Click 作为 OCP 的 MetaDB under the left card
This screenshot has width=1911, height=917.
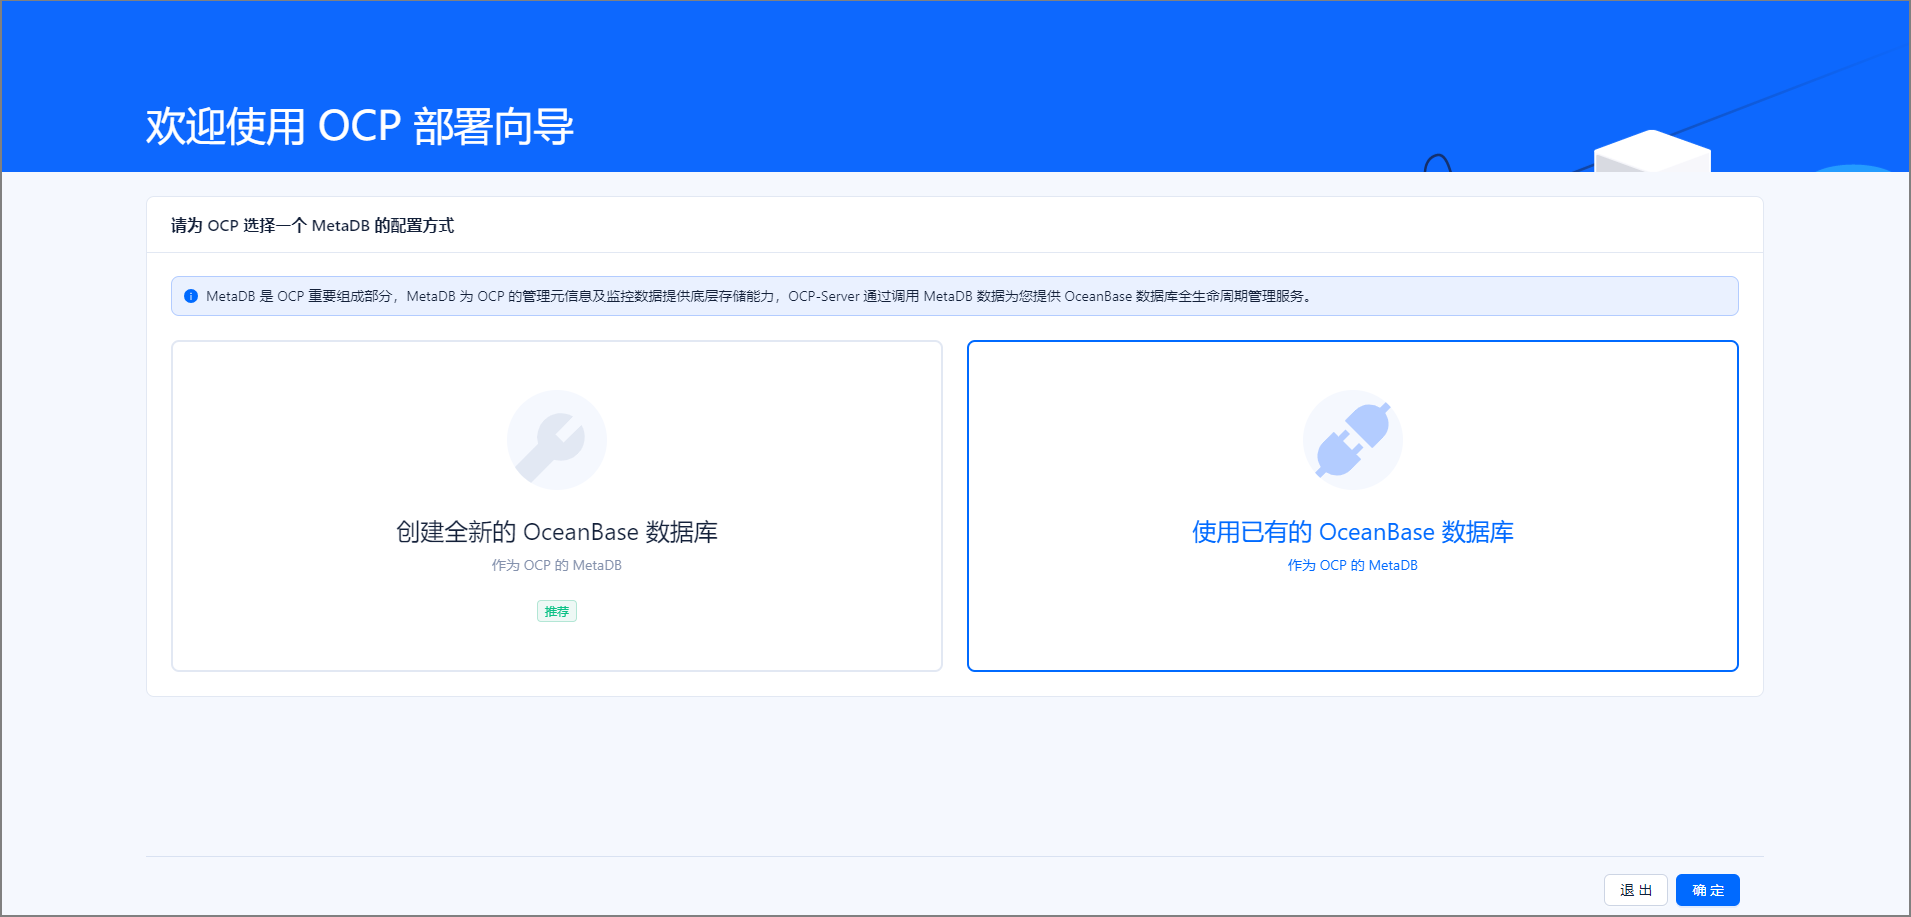coord(556,564)
